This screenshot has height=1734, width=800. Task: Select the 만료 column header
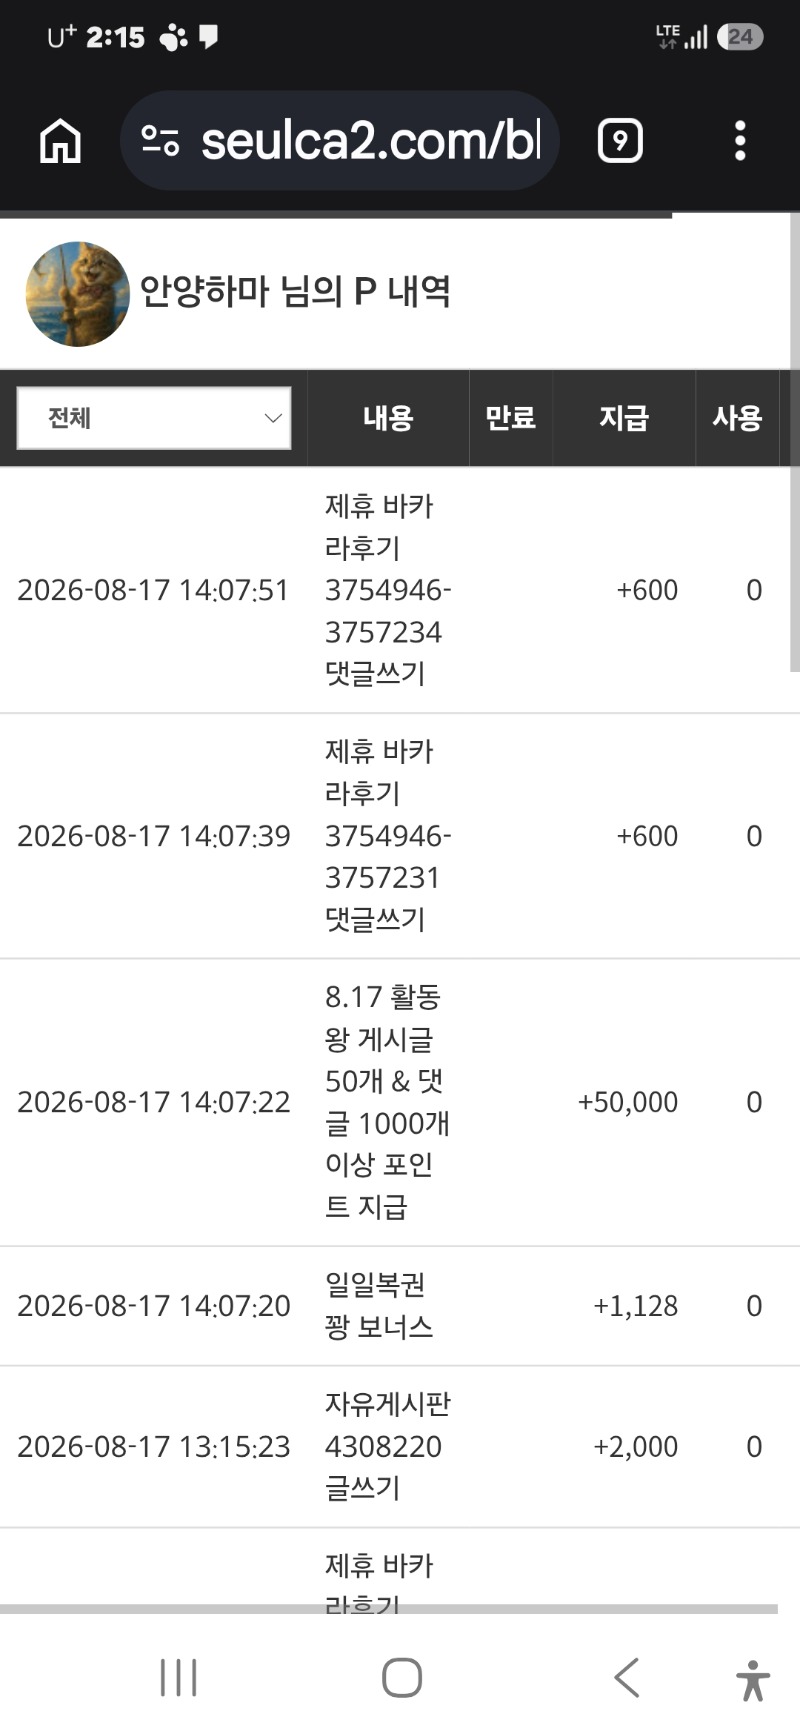(511, 418)
